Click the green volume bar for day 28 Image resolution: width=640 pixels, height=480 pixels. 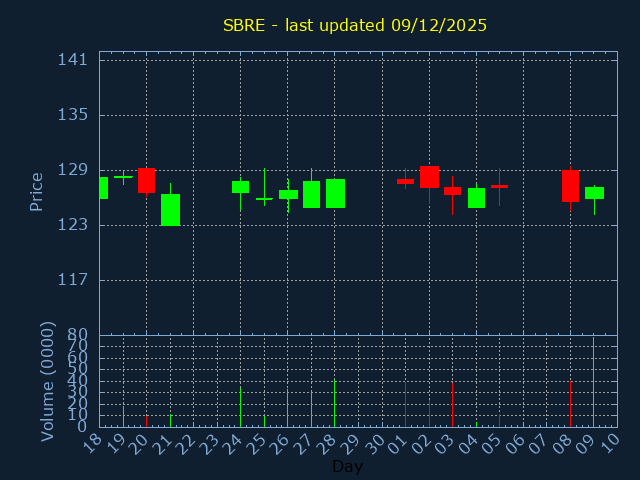335,404
